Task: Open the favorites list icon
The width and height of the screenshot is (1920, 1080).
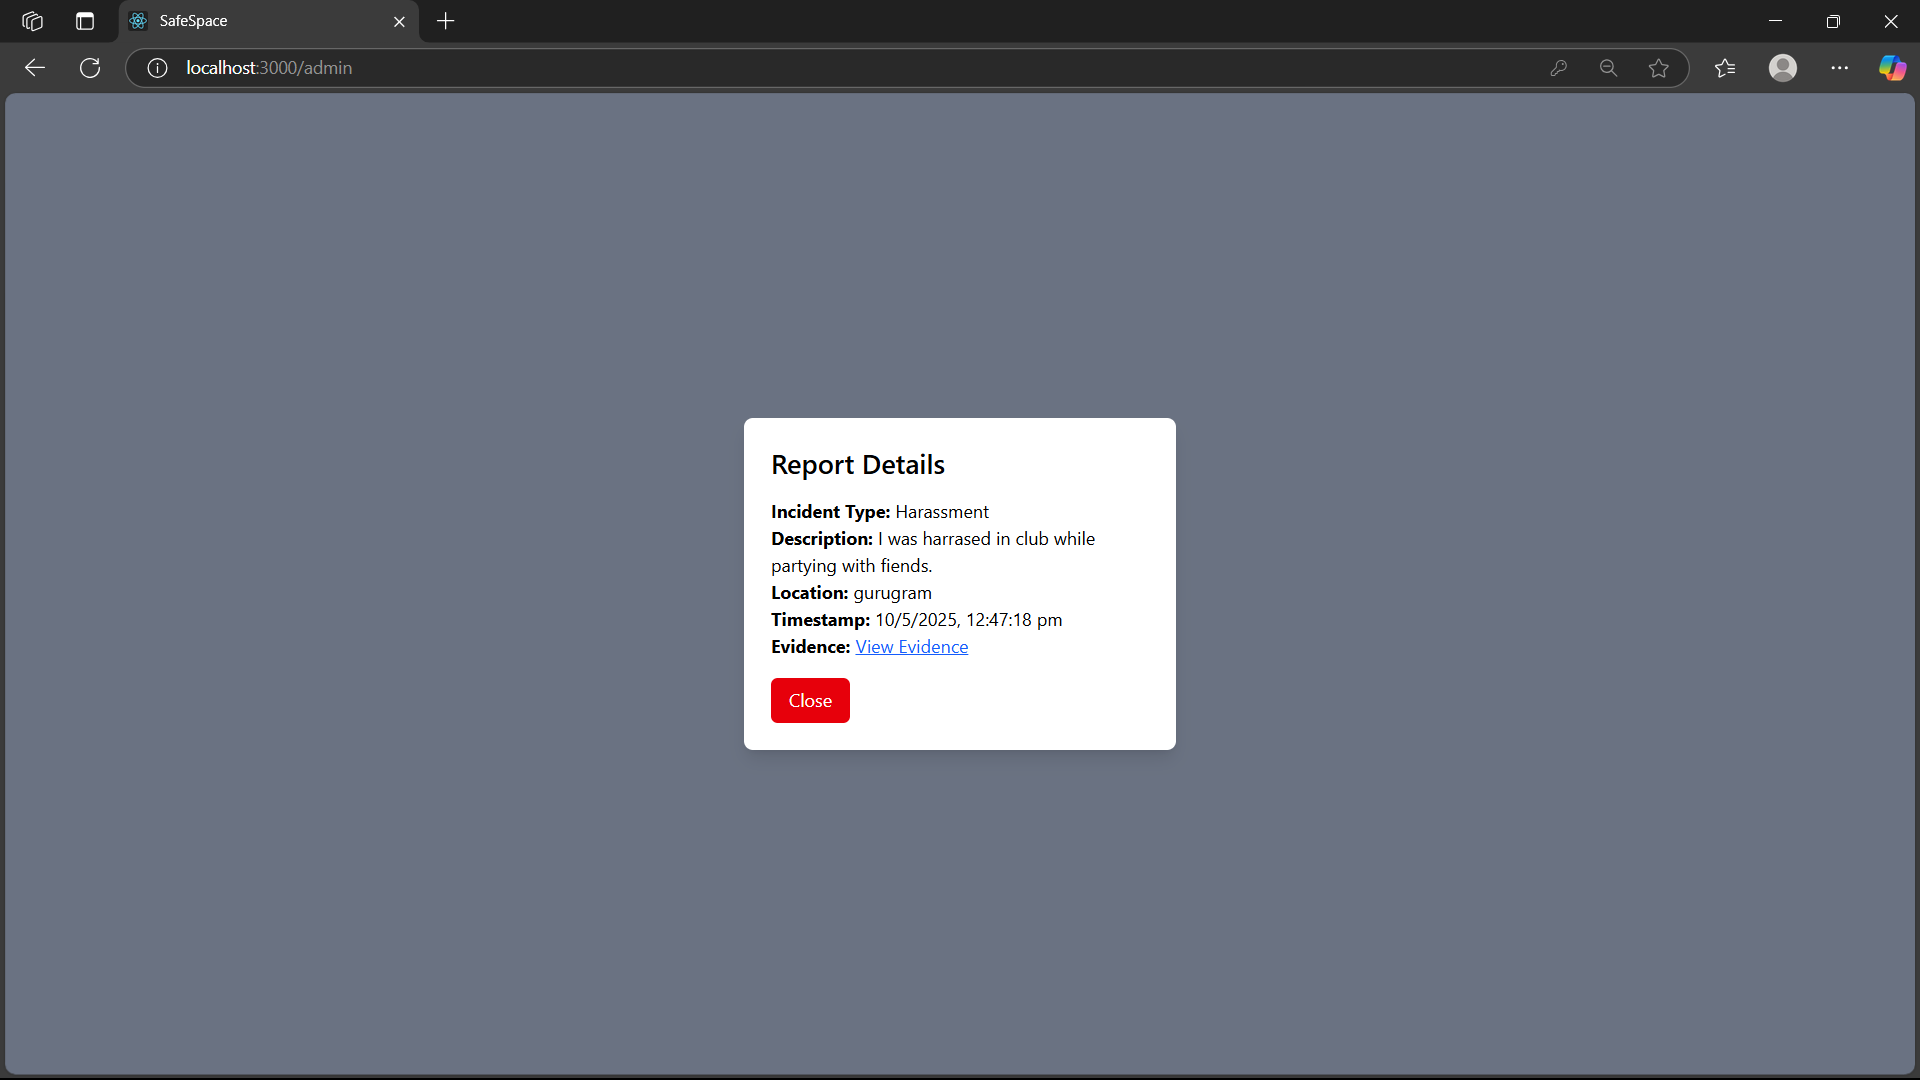Action: click(1725, 68)
